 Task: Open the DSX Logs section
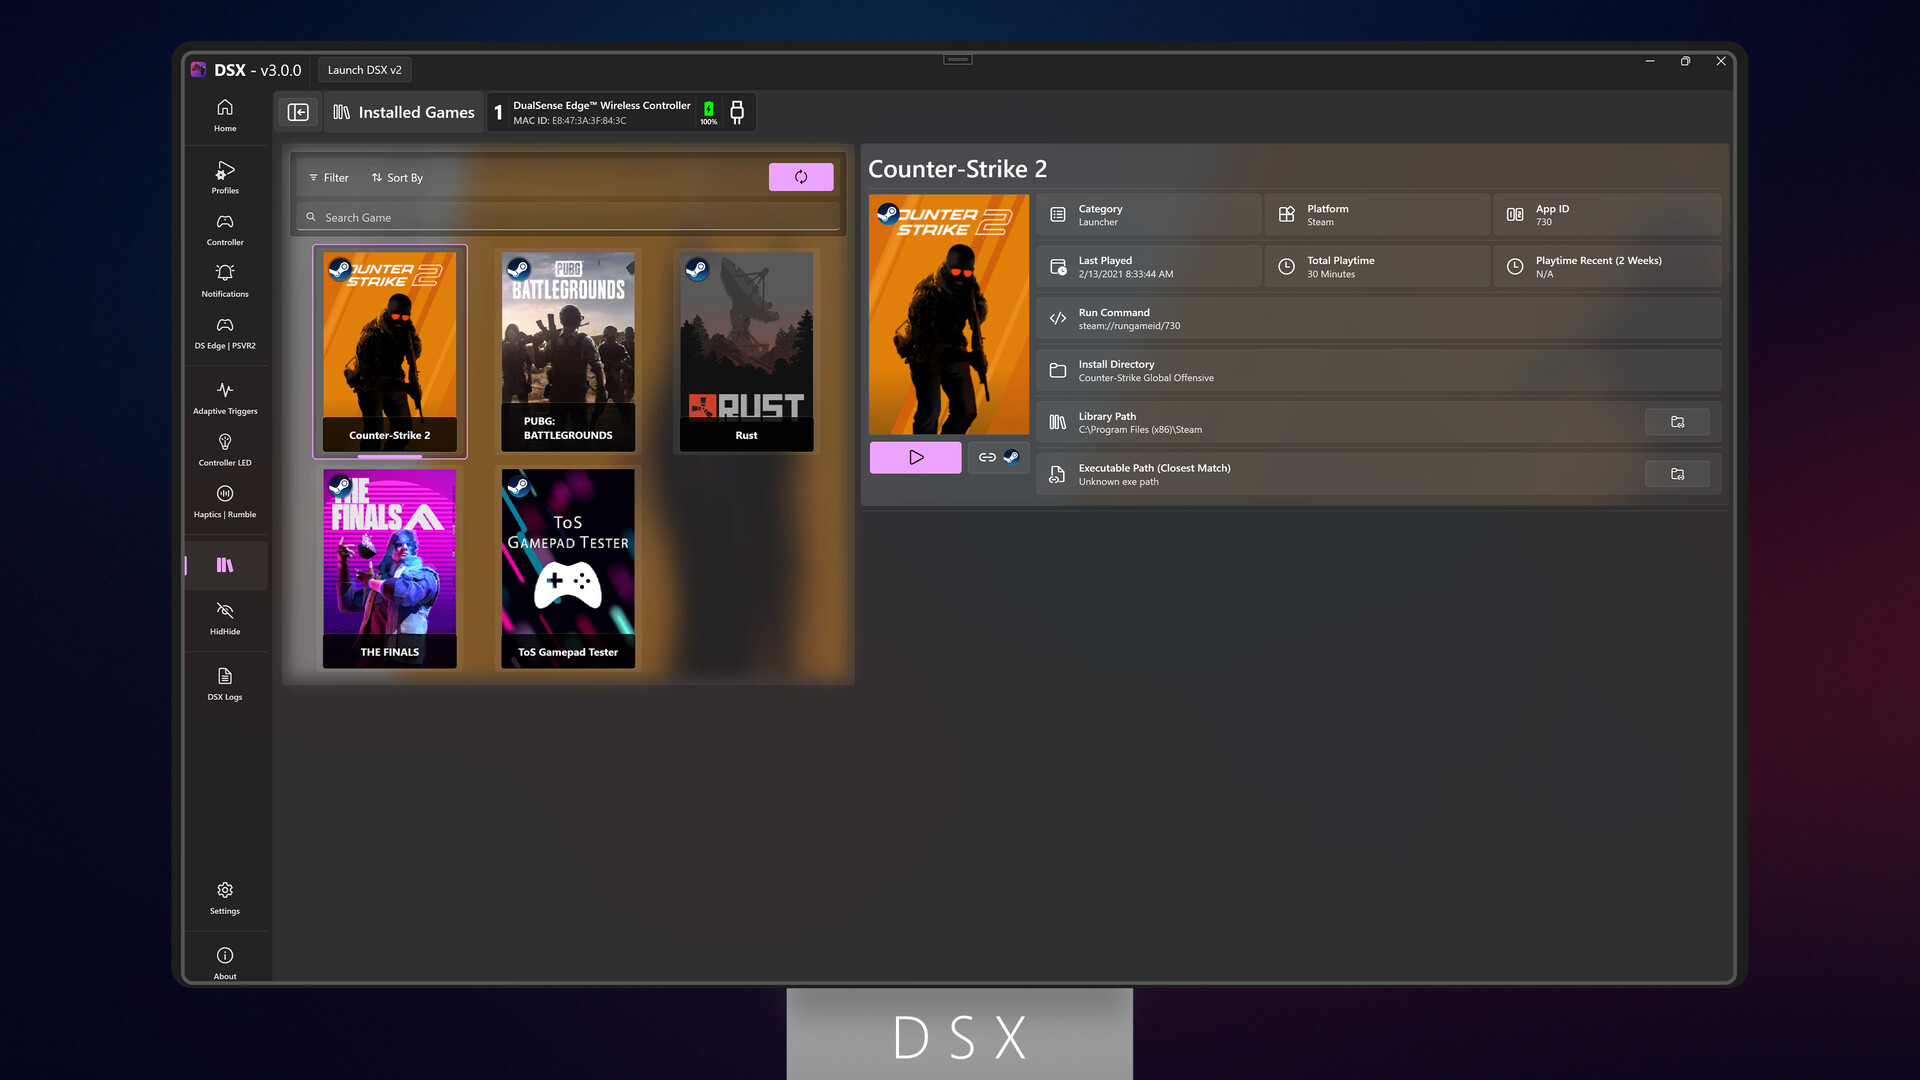coord(224,683)
